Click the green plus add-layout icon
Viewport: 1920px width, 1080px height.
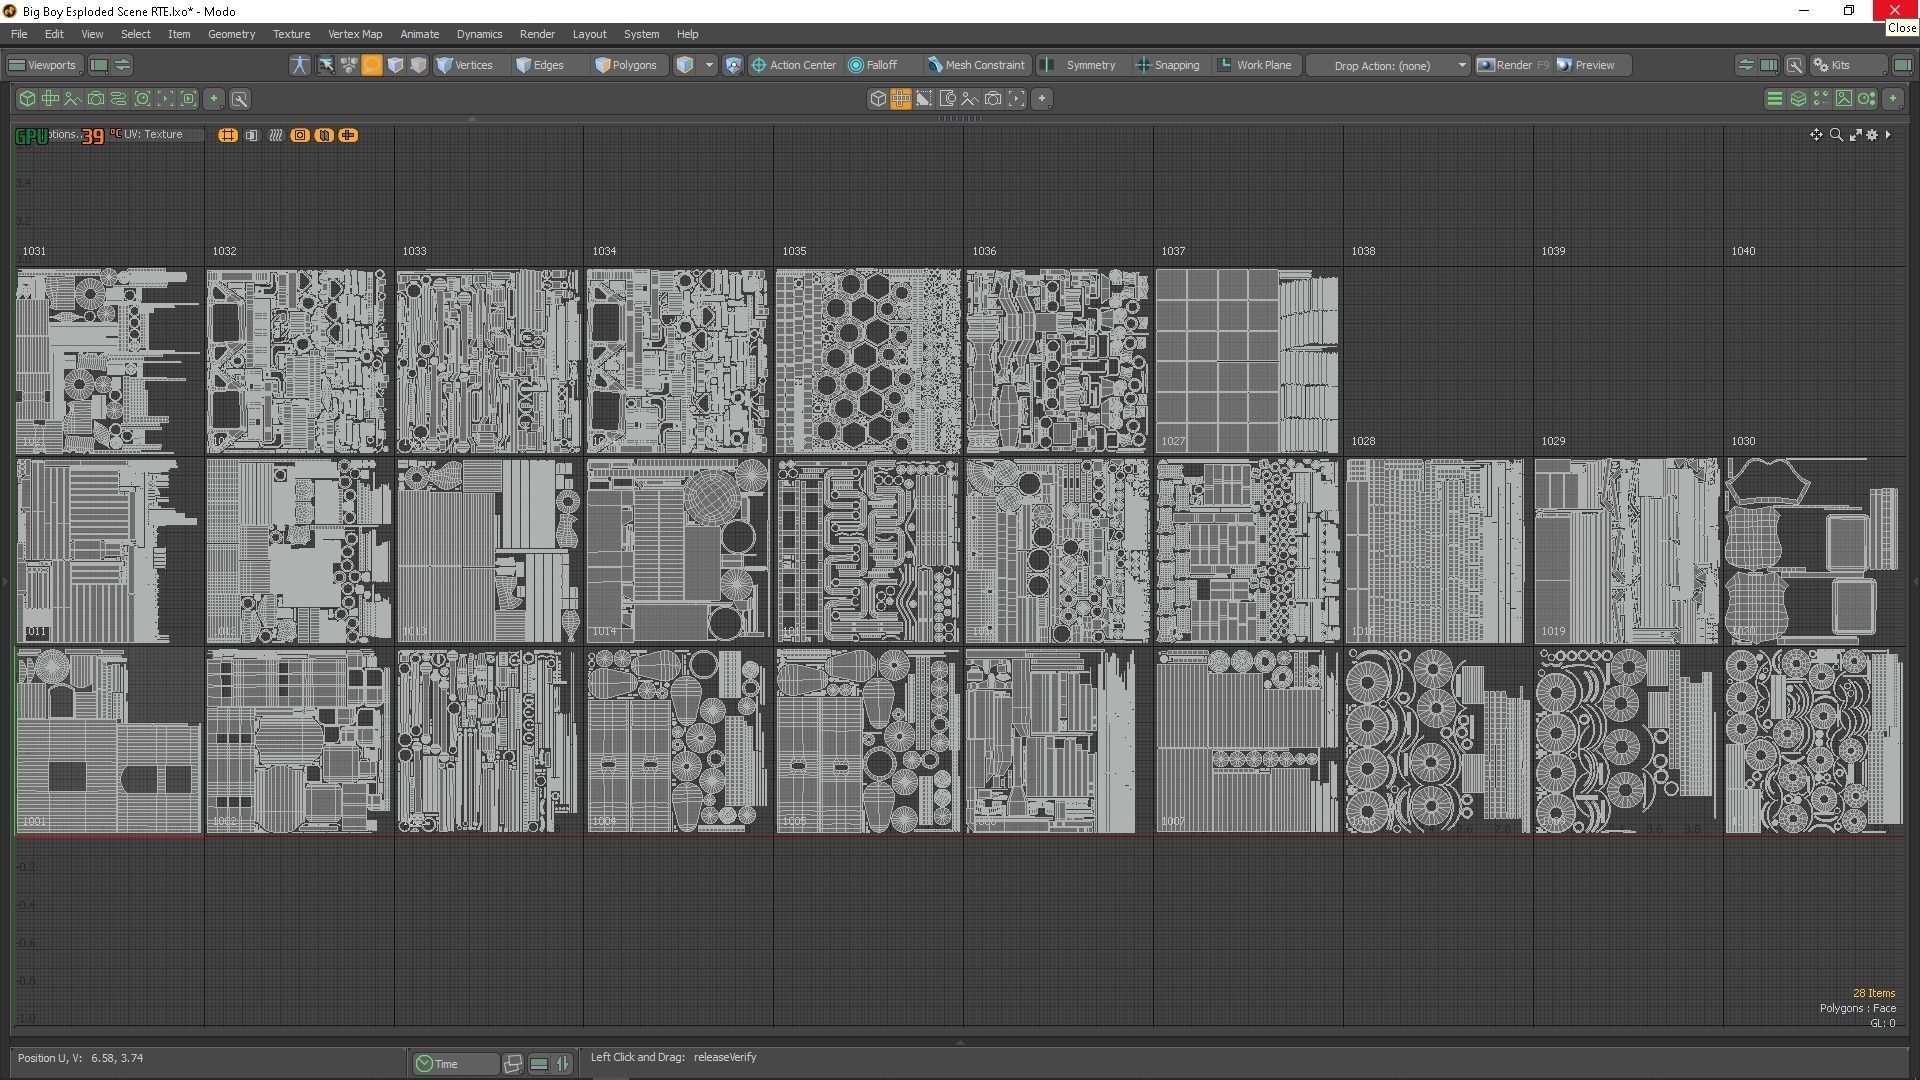[x=213, y=99]
